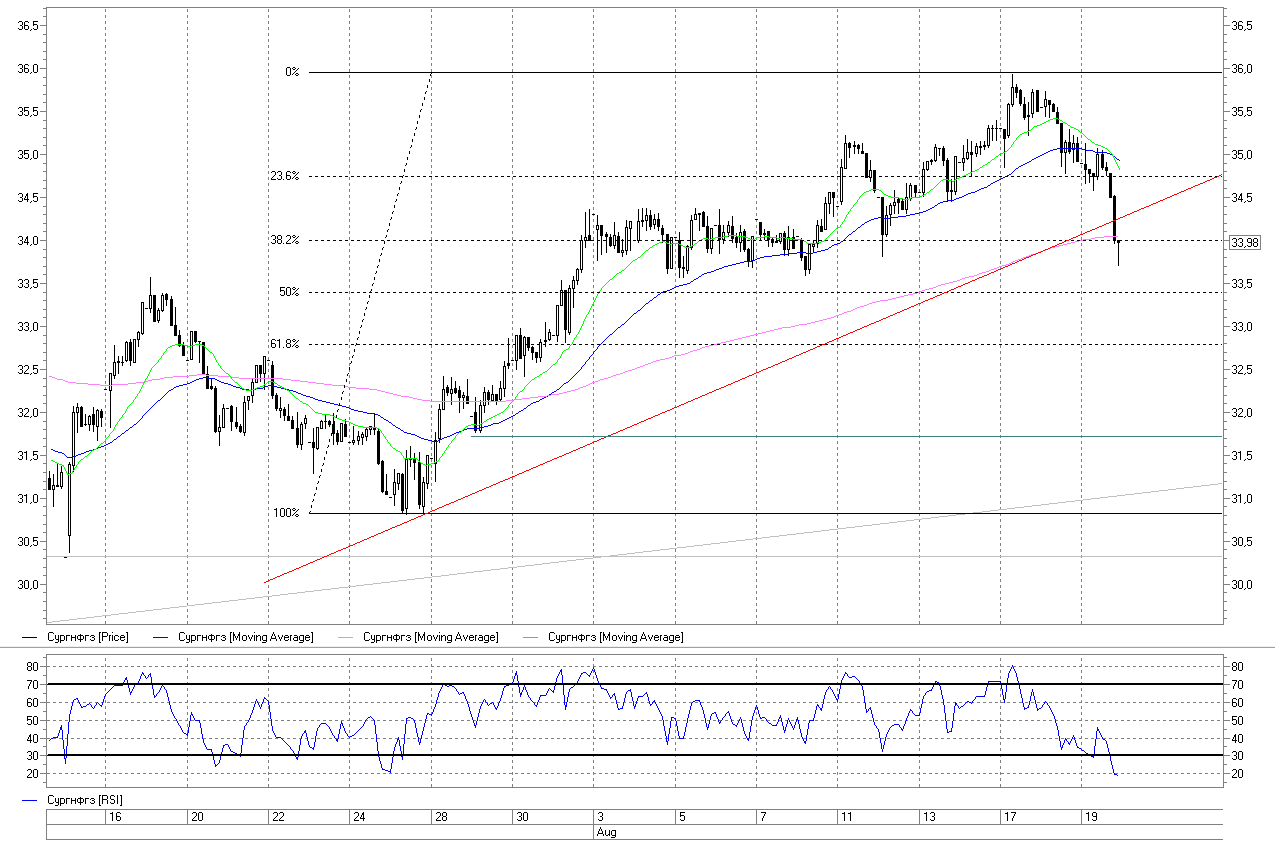Click the lowest point of the RSI line

[1115, 775]
